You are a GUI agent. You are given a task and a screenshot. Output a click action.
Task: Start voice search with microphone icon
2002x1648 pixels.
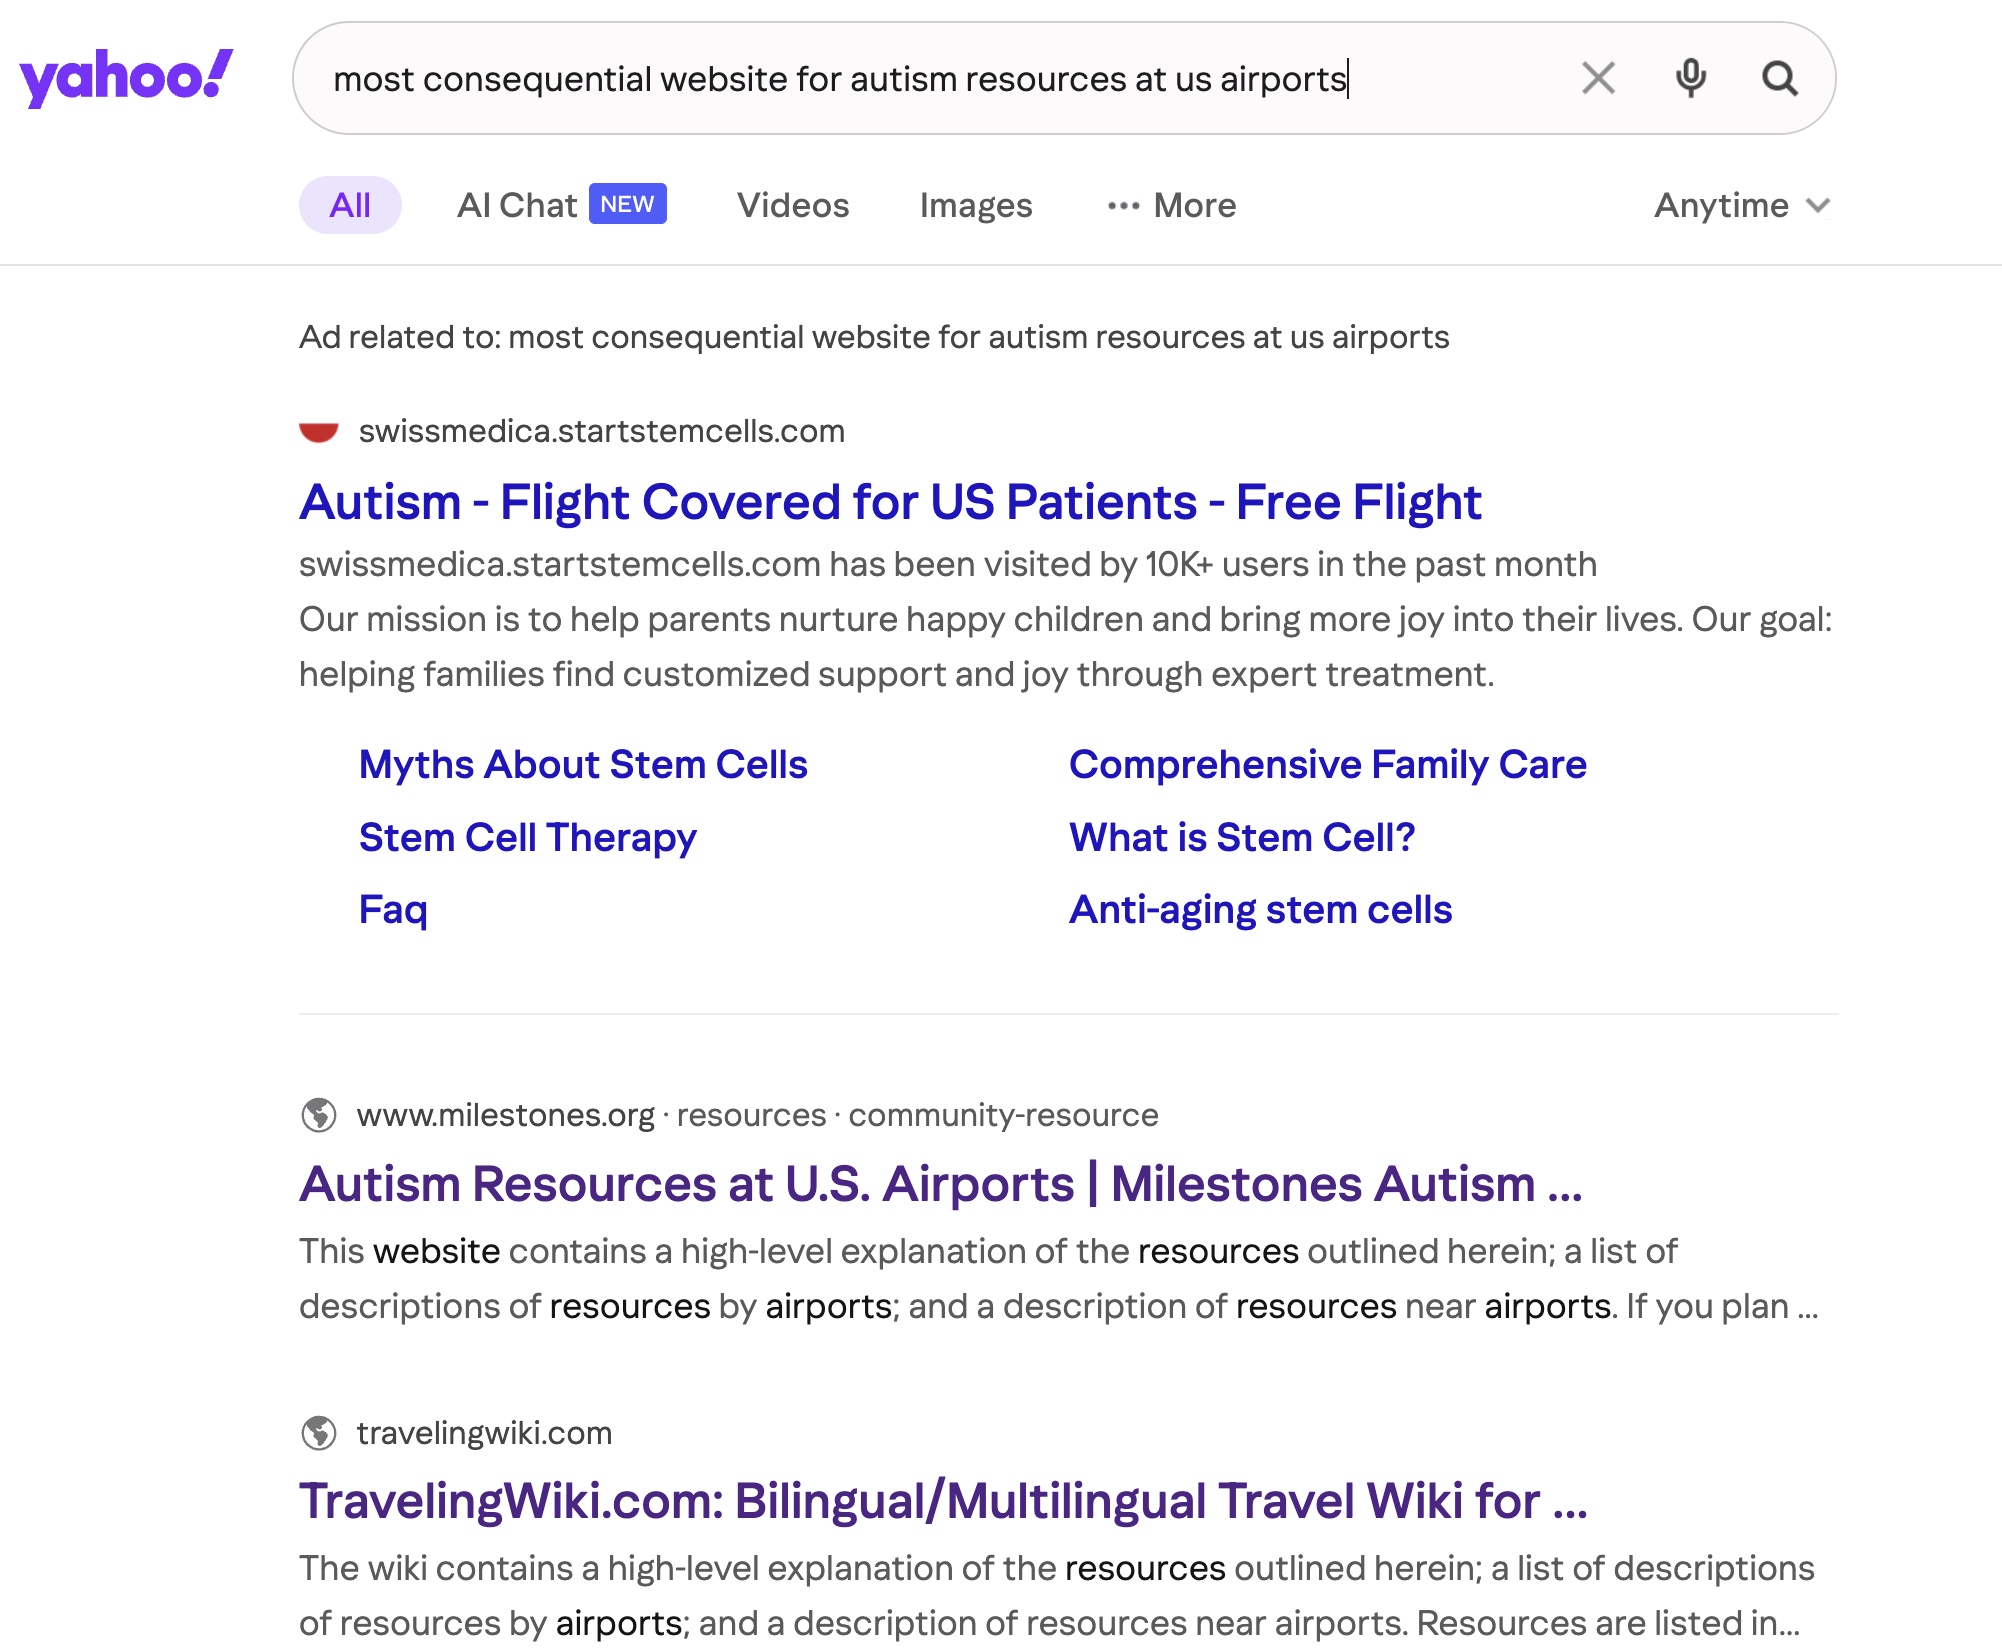tap(1690, 78)
